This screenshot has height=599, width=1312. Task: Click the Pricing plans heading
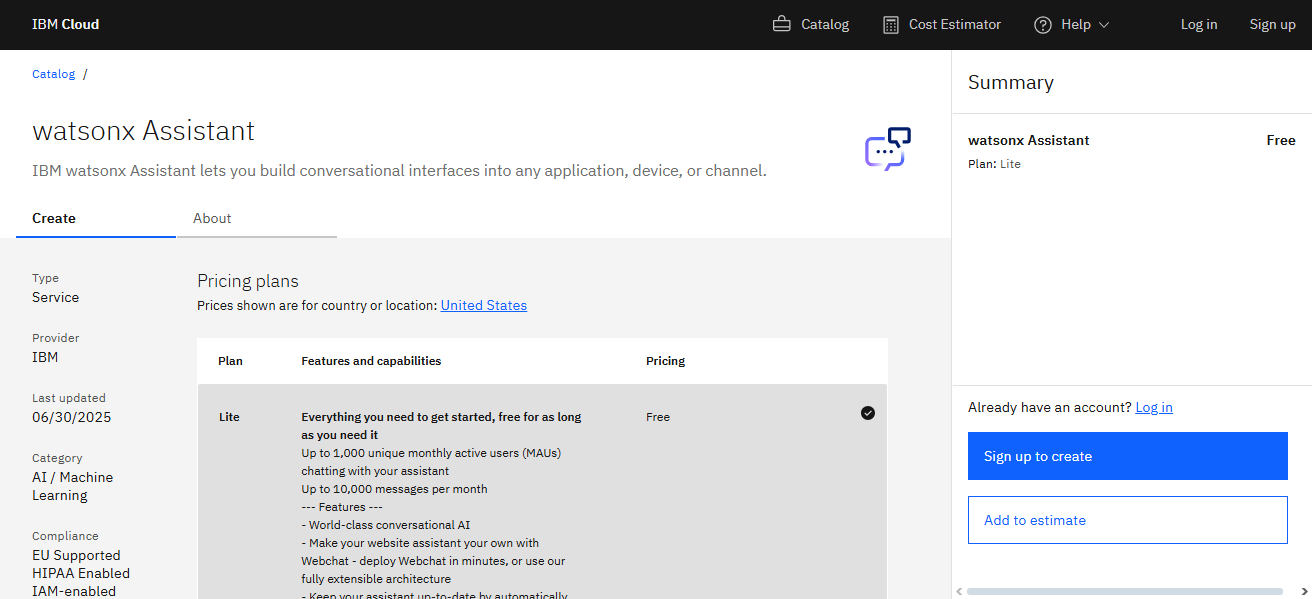tap(248, 281)
